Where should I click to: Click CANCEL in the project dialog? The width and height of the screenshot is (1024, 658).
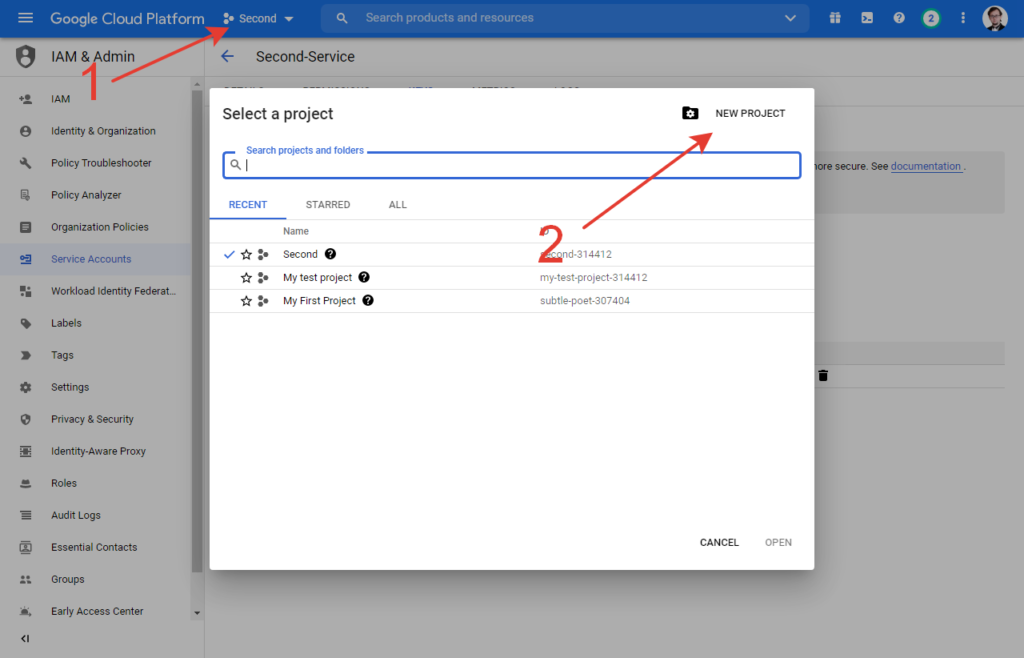pyautogui.click(x=719, y=543)
